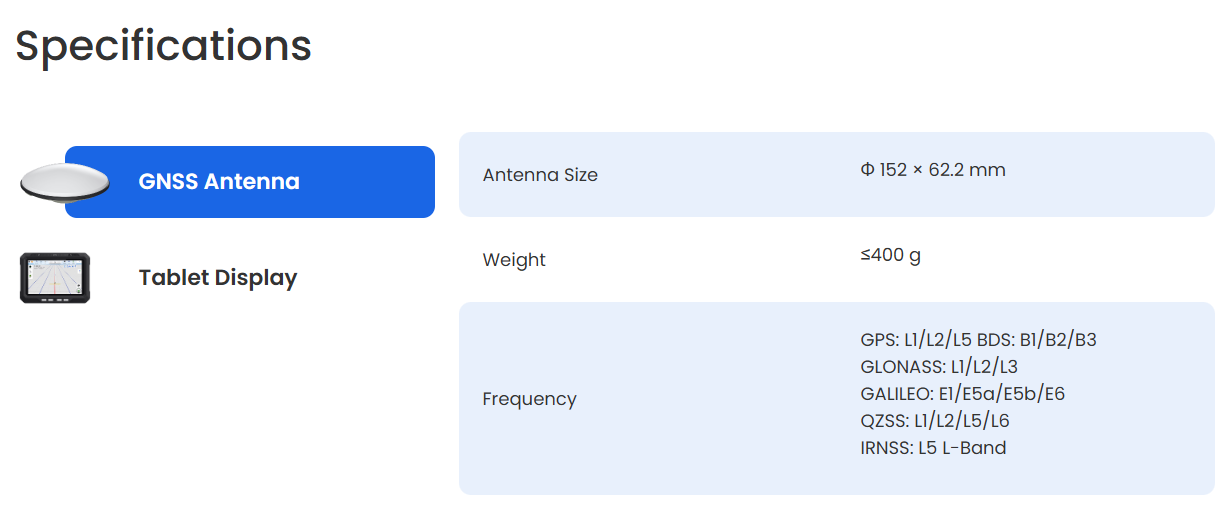Click the Weight row label
Image resolution: width=1228 pixels, height=509 pixels.
514,260
